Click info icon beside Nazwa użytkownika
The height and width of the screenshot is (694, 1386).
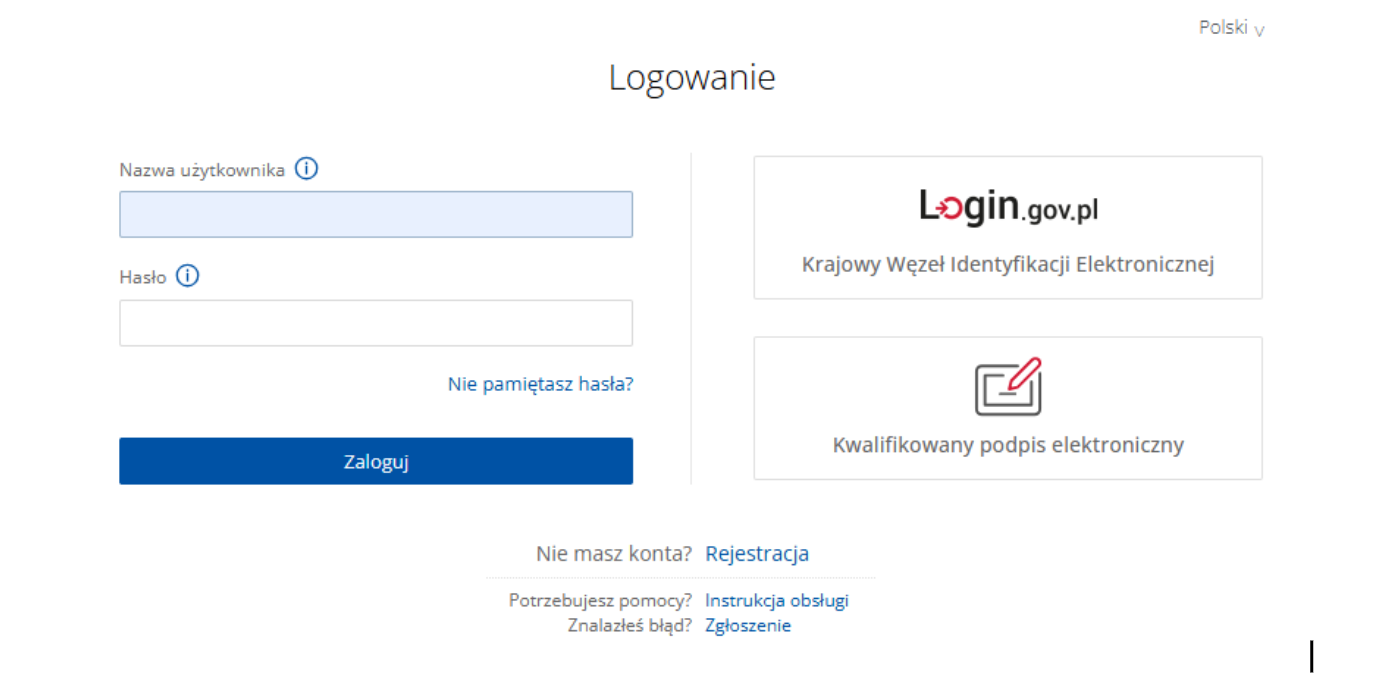click(x=307, y=169)
